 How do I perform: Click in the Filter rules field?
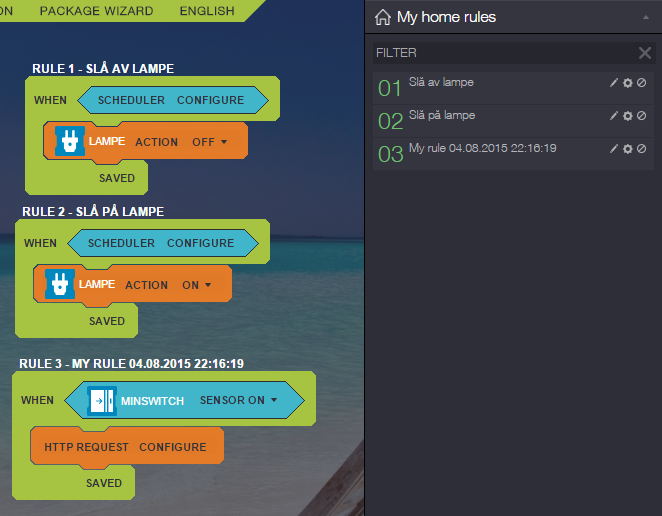[x=500, y=52]
